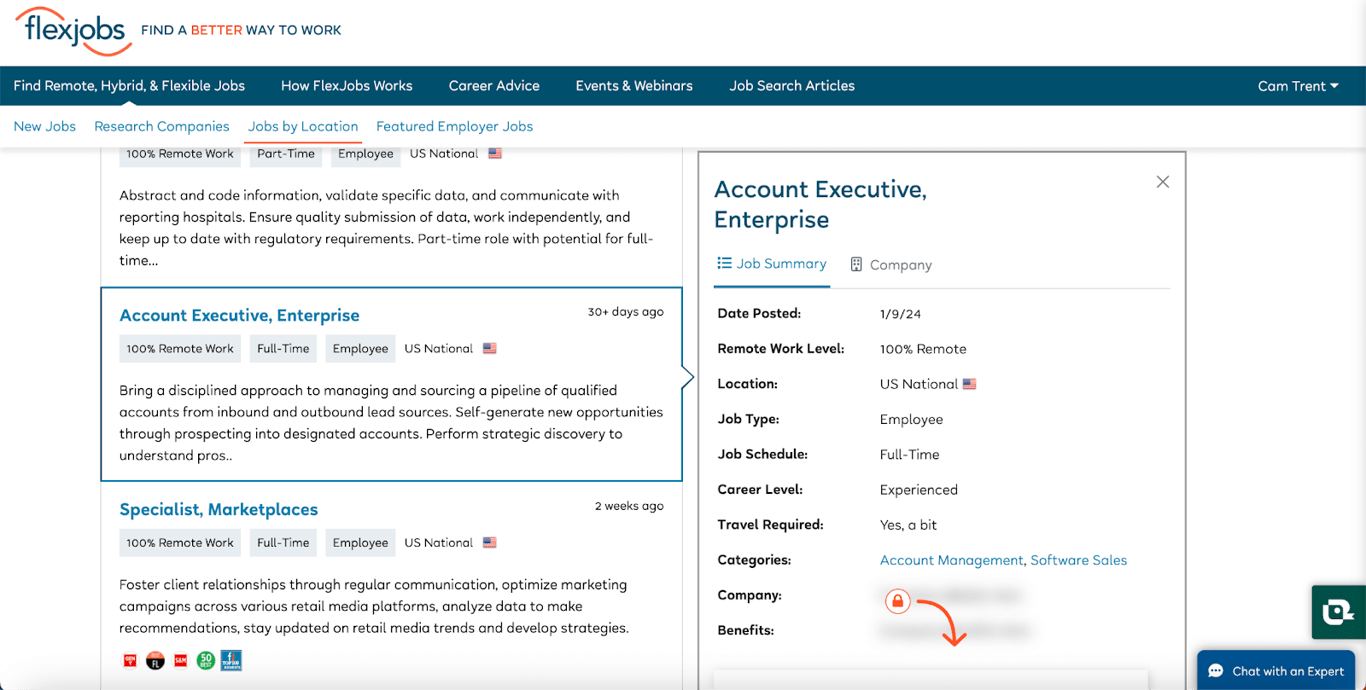Image resolution: width=1366 pixels, height=690 pixels.
Task: Click the US flag next to Location
Action: point(969,384)
